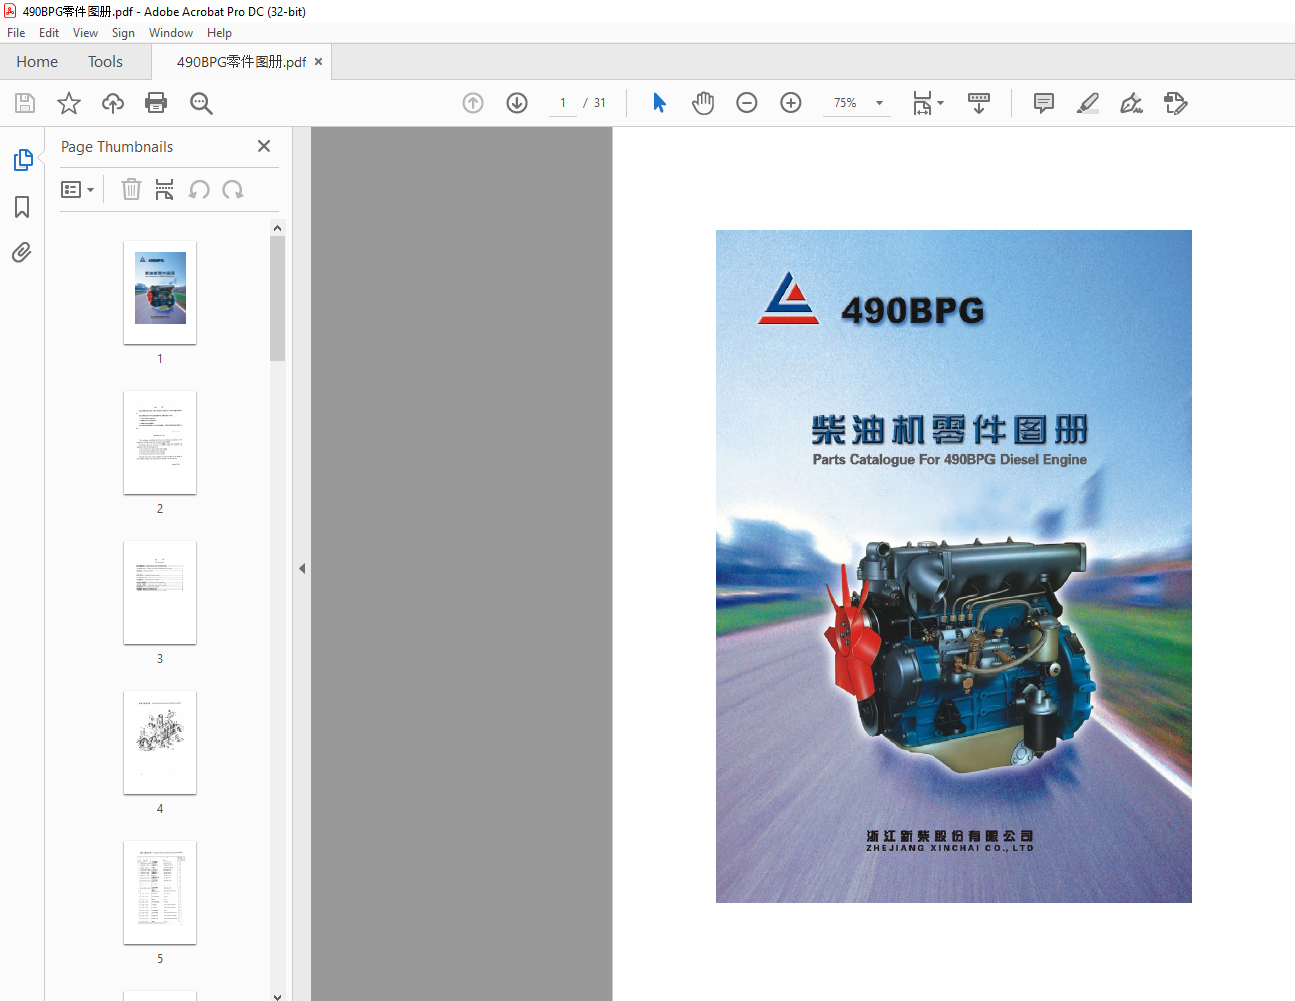The width and height of the screenshot is (1295, 1001).
Task: Select the 490BPG零件图册.pdf document tab
Action: pyautogui.click(x=241, y=62)
